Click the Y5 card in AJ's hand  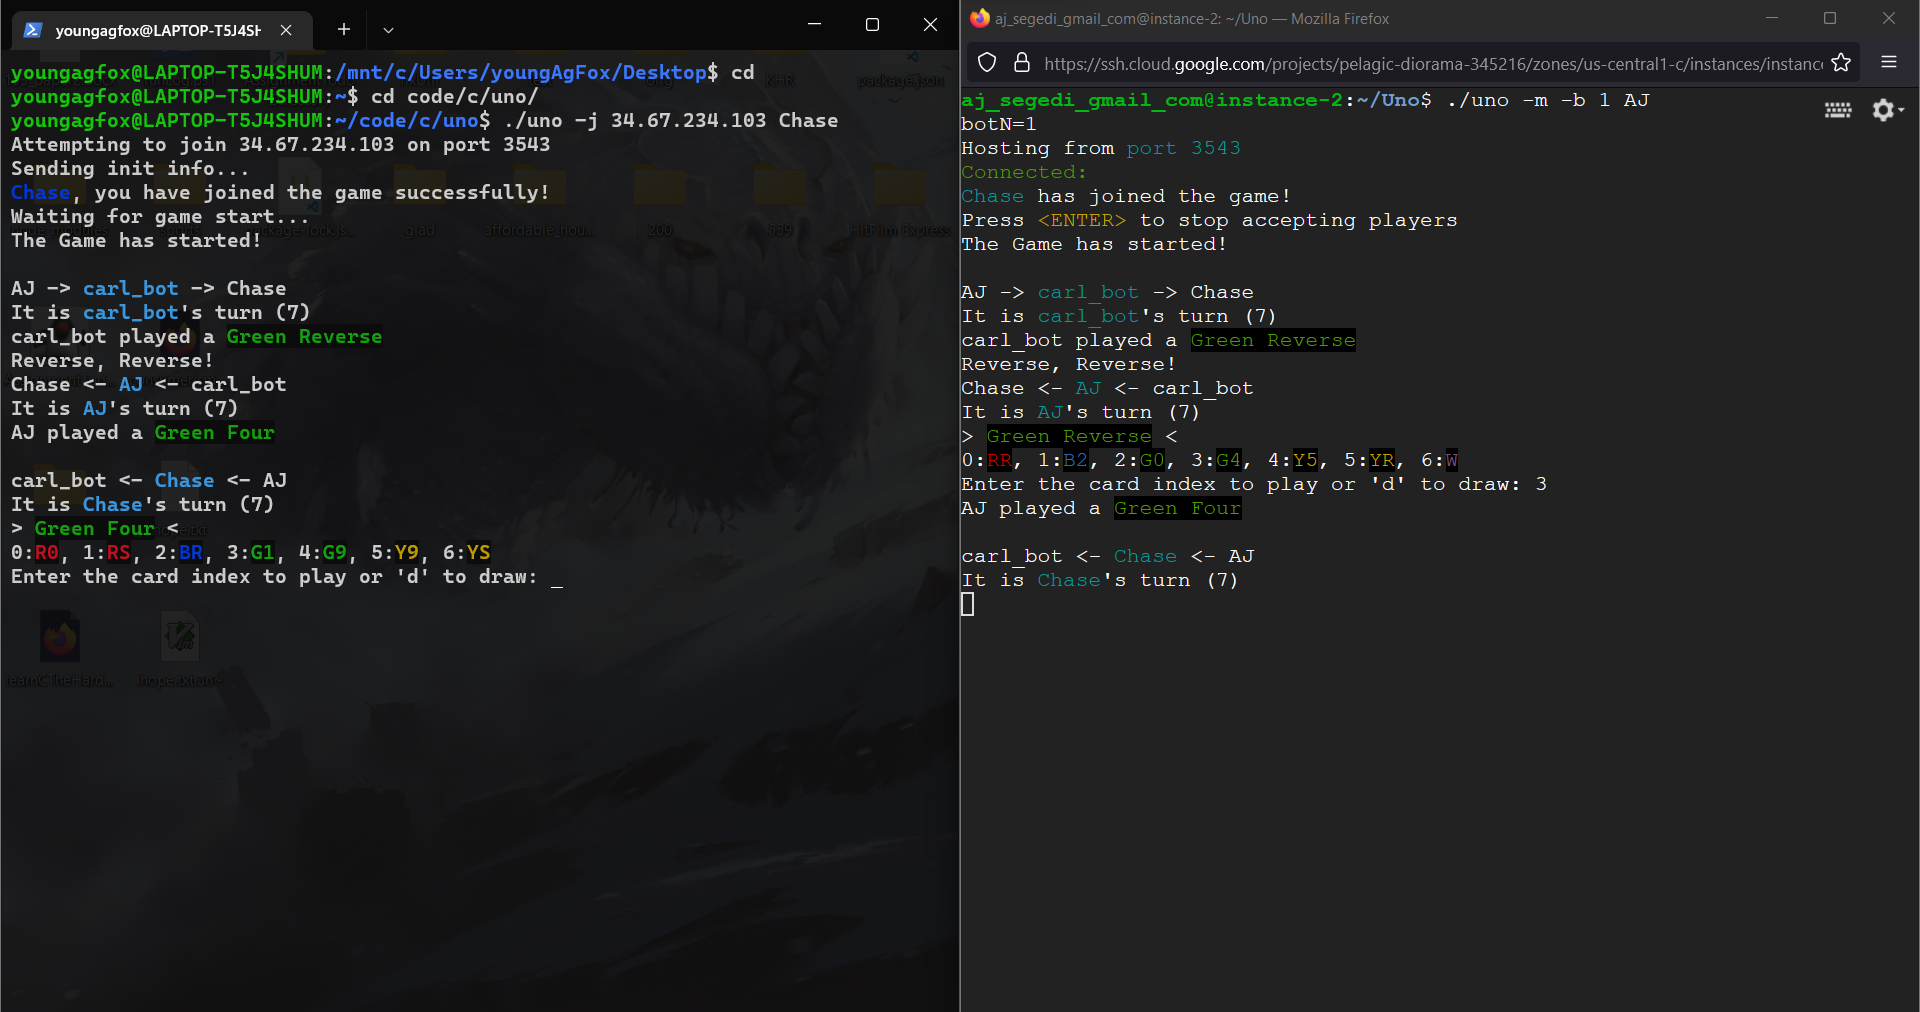1305,460
